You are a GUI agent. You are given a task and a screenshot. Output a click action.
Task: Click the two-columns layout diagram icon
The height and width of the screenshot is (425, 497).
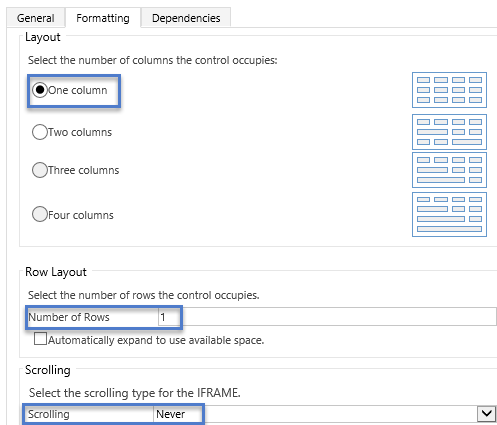tap(449, 132)
